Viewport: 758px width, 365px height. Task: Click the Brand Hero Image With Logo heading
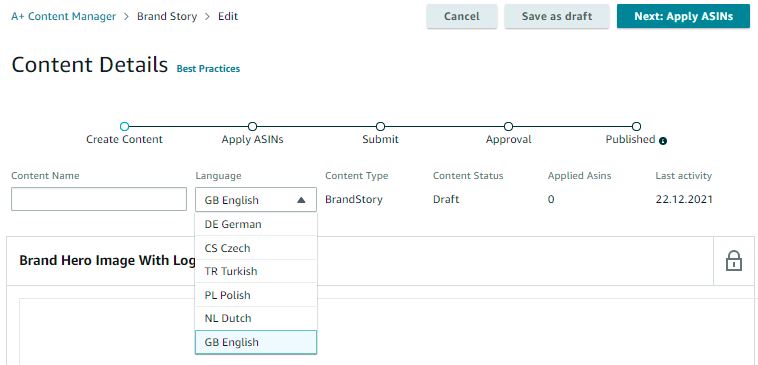coord(107,261)
